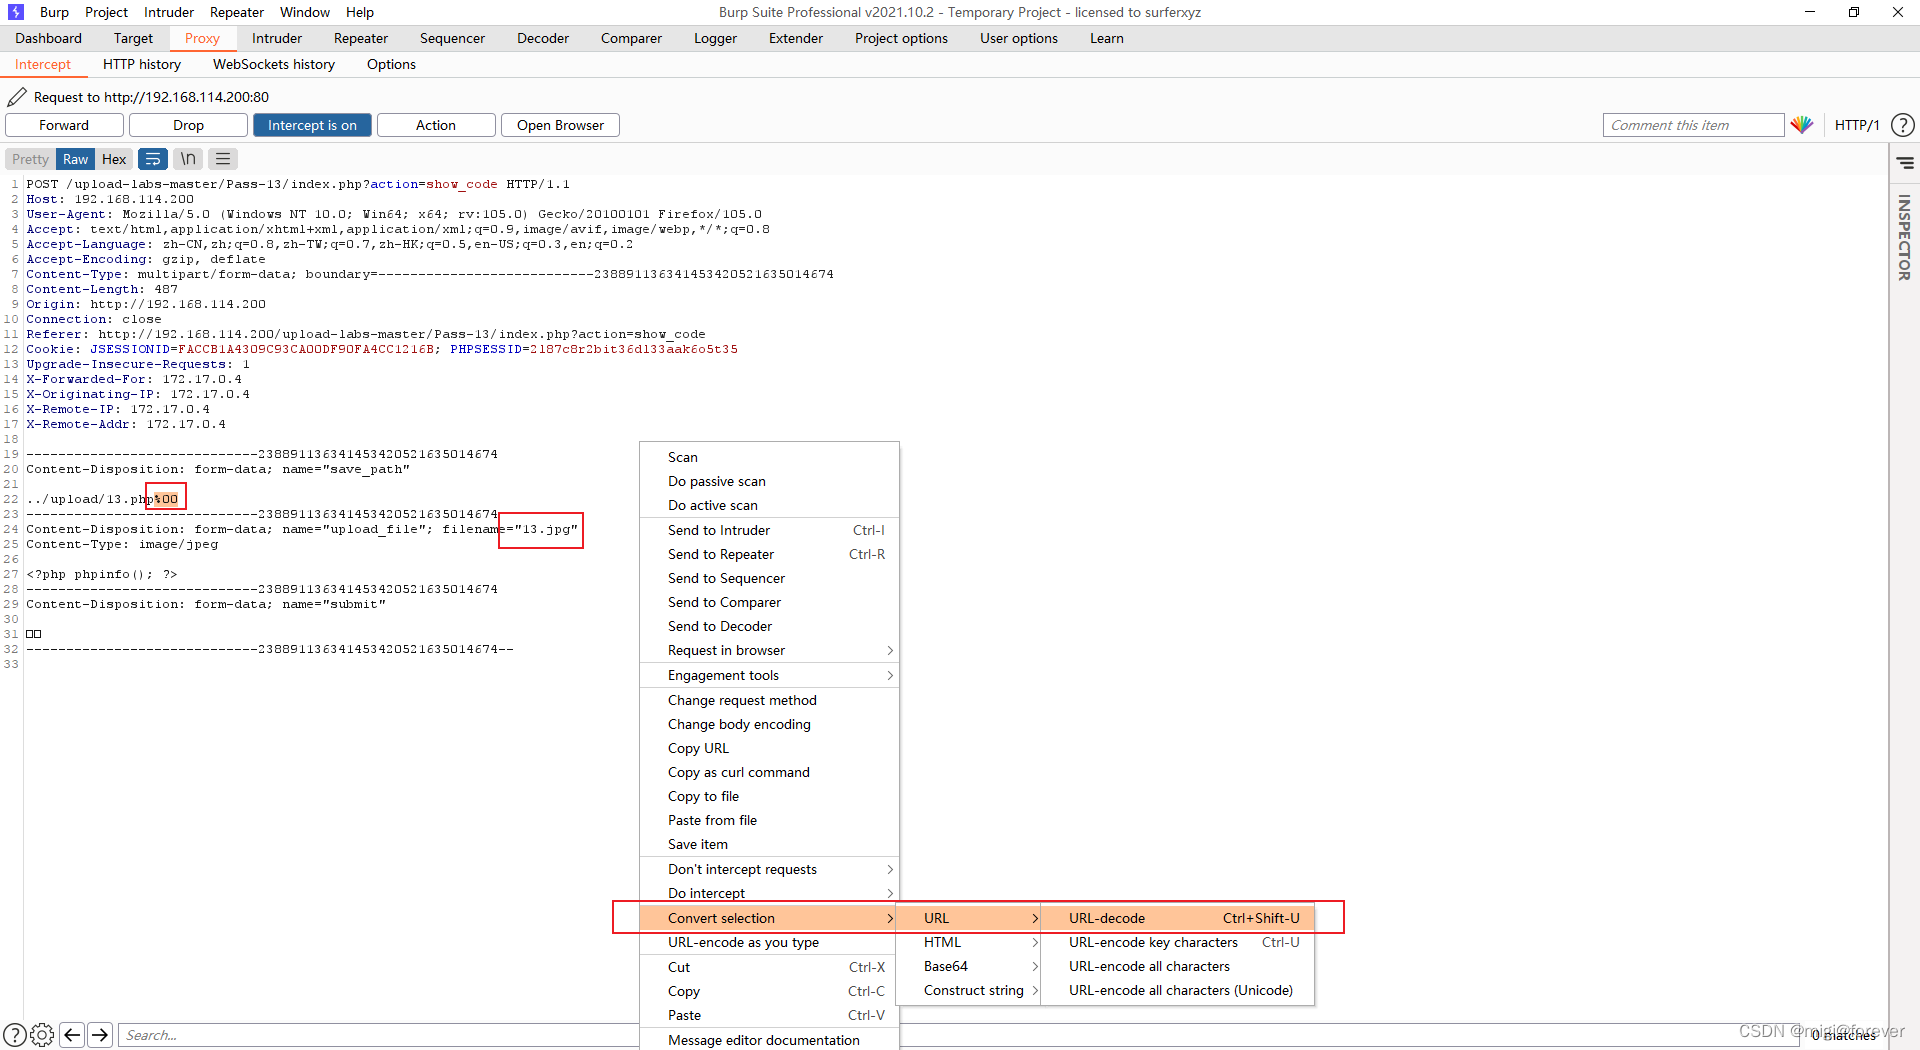1920x1050 pixels.
Task: Open the User options tab
Action: pyautogui.click(x=1019, y=38)
